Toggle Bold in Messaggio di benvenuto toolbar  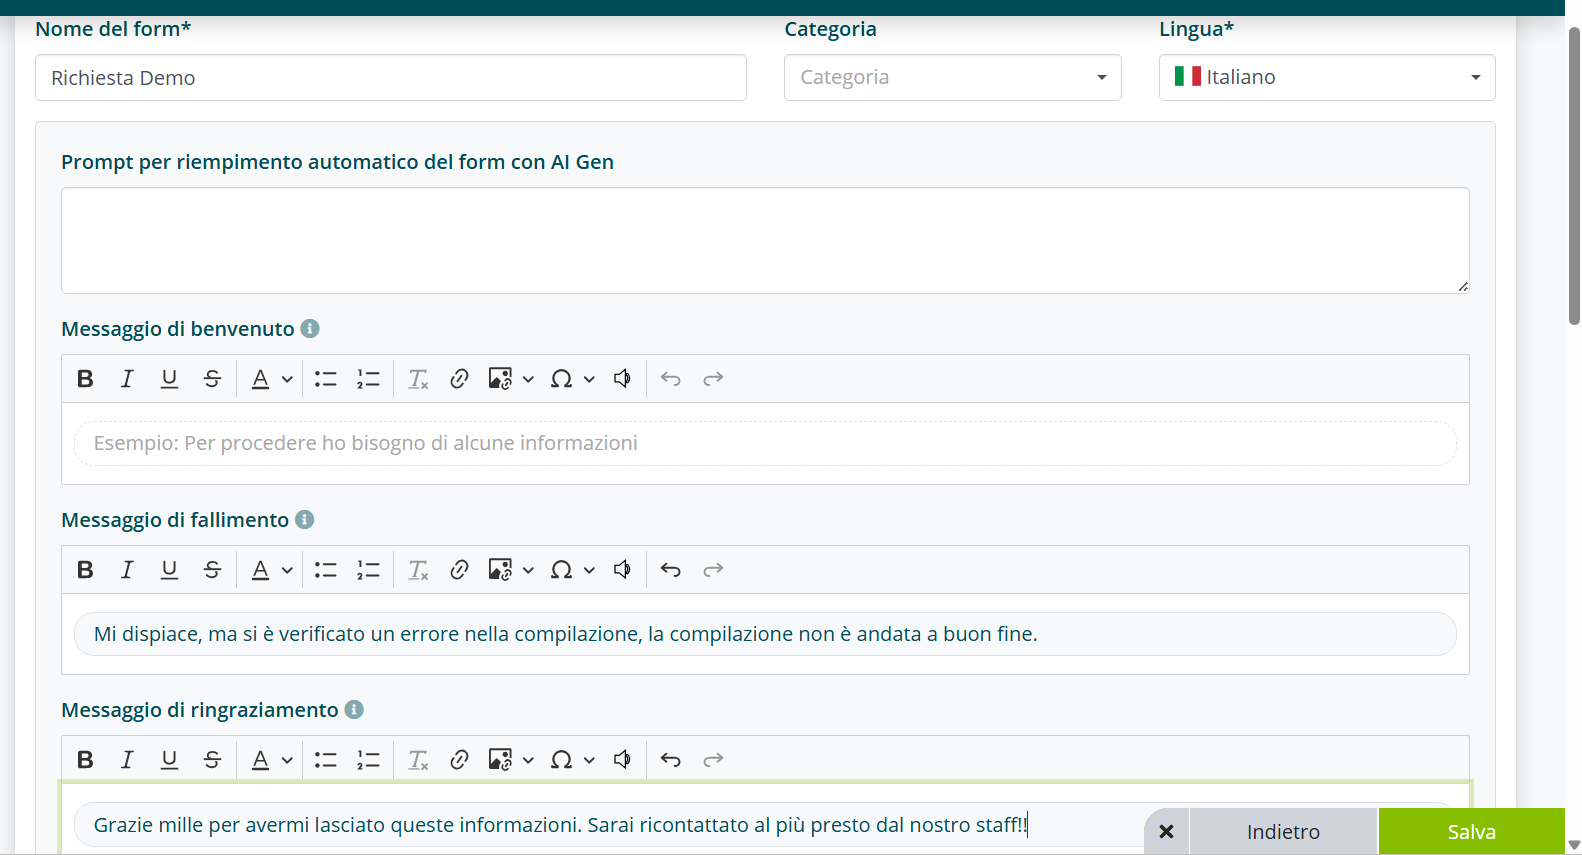coord(85,379)
